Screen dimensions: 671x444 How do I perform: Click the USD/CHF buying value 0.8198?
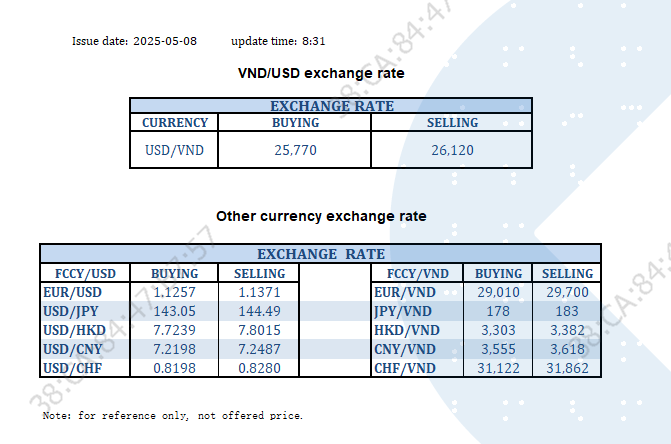point(174,368)
